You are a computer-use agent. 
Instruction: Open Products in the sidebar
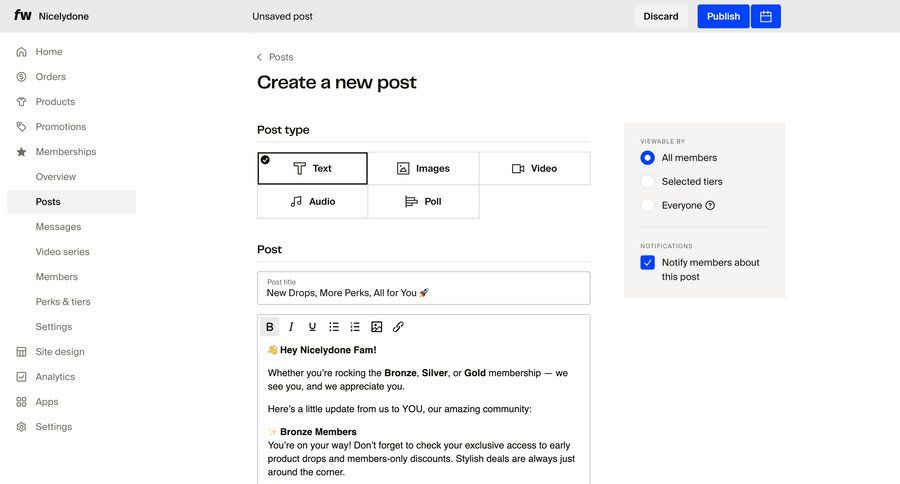pyautogui.click(x=55, y=102)
